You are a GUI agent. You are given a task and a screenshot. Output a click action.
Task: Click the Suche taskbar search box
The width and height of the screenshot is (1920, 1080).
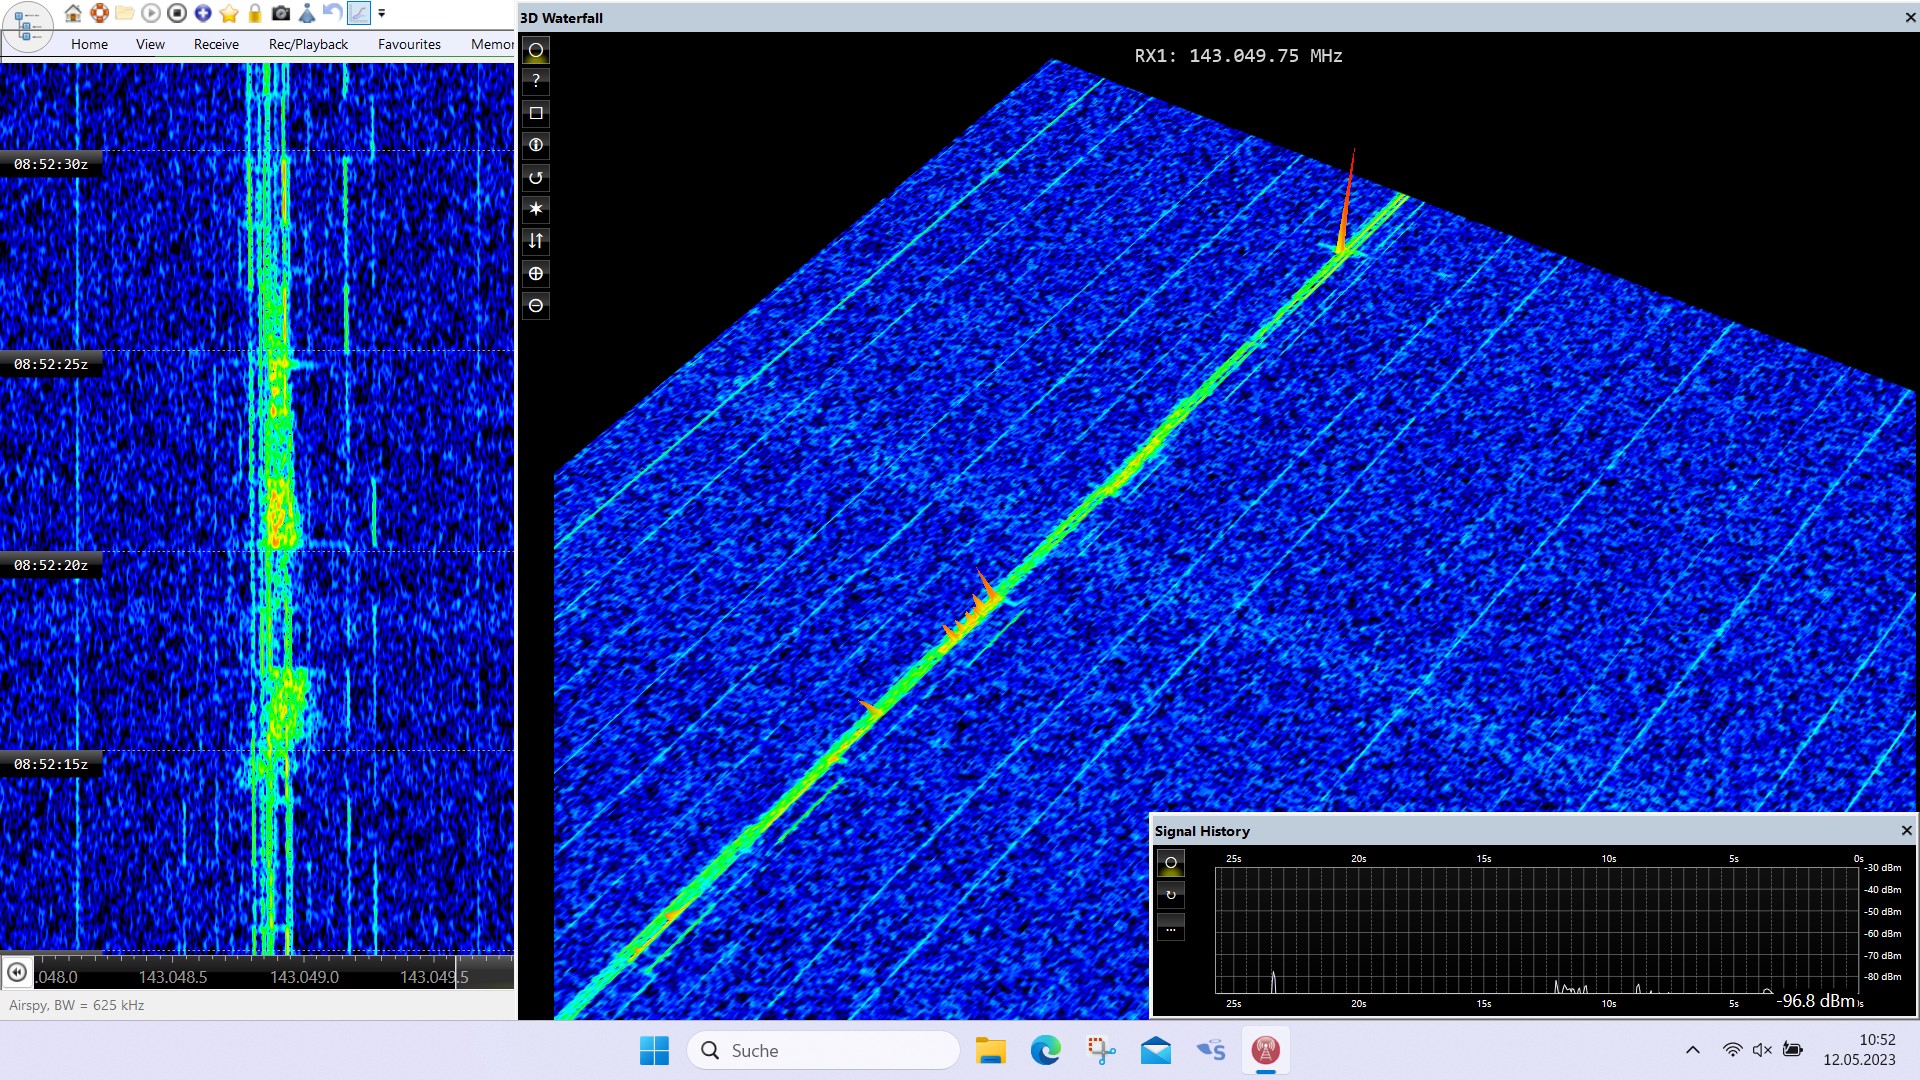(823, 1050)
